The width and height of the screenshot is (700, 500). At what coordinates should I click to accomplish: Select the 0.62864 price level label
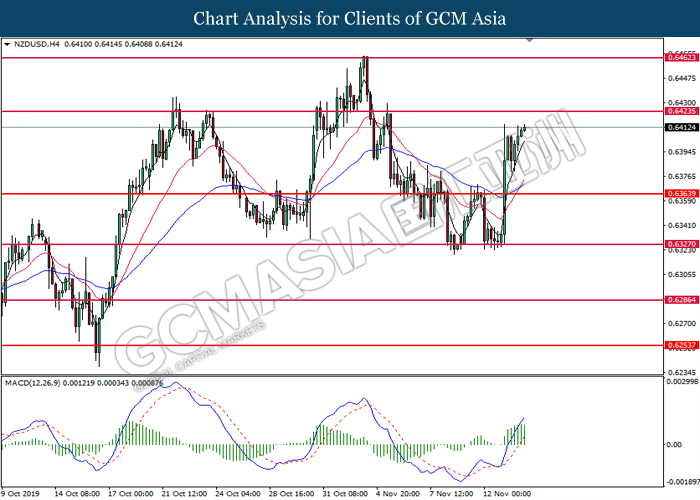click(681, 300)
